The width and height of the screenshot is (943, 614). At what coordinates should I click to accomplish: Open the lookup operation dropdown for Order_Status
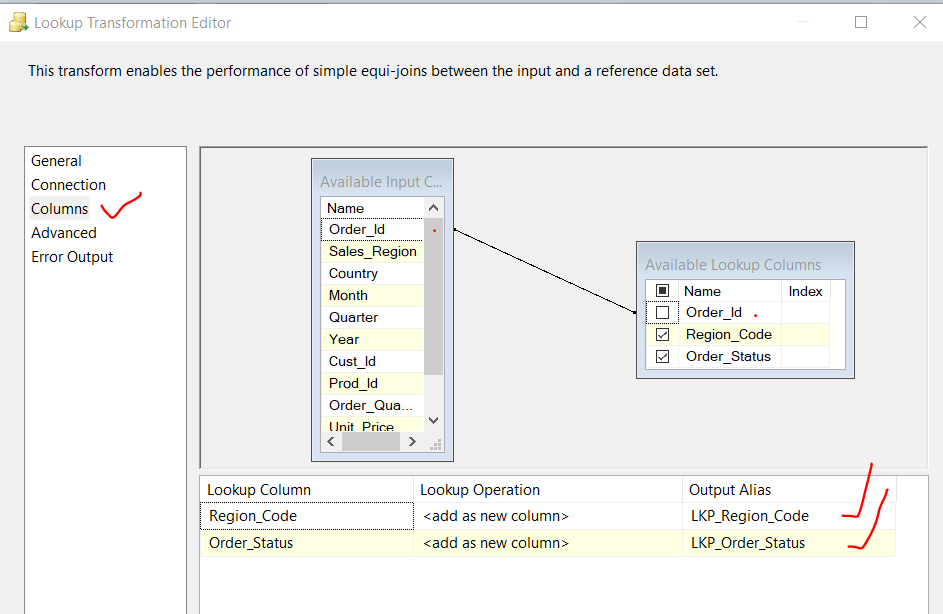click(544, 542)
